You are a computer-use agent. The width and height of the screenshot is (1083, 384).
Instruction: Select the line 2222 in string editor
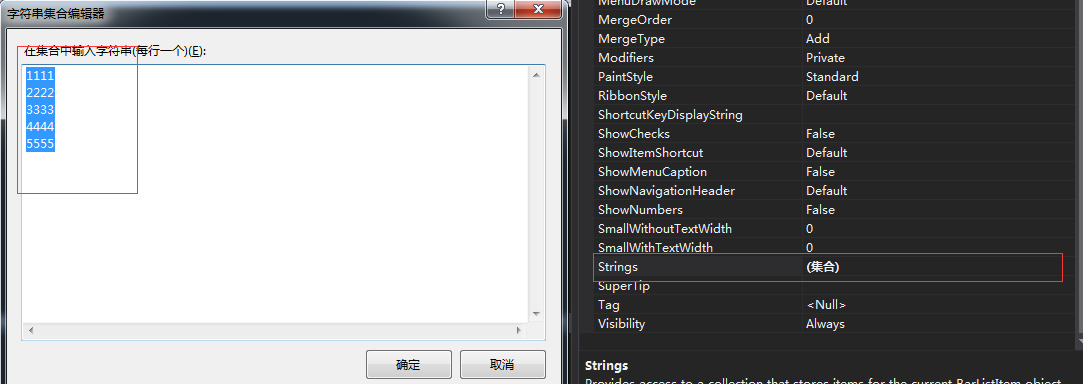click(40, 92)
